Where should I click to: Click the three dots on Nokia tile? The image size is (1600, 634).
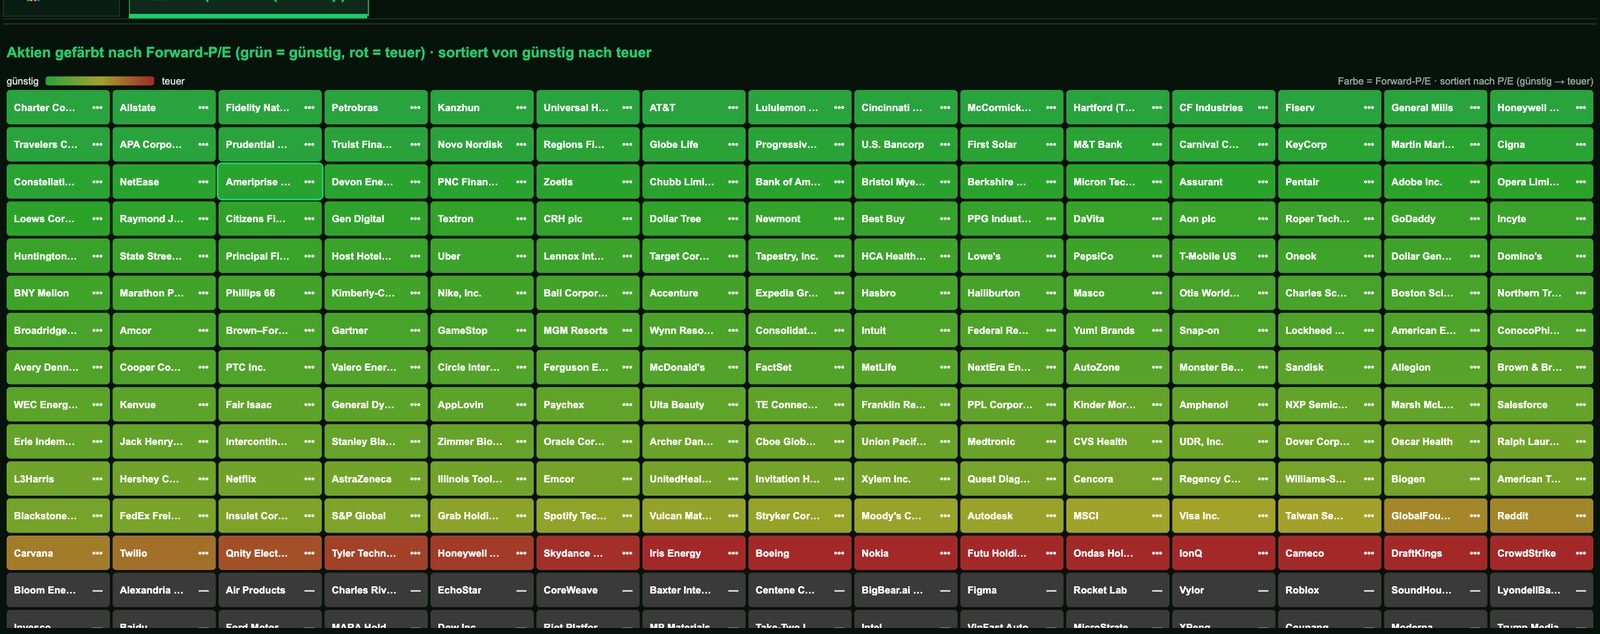coord(945,553)
